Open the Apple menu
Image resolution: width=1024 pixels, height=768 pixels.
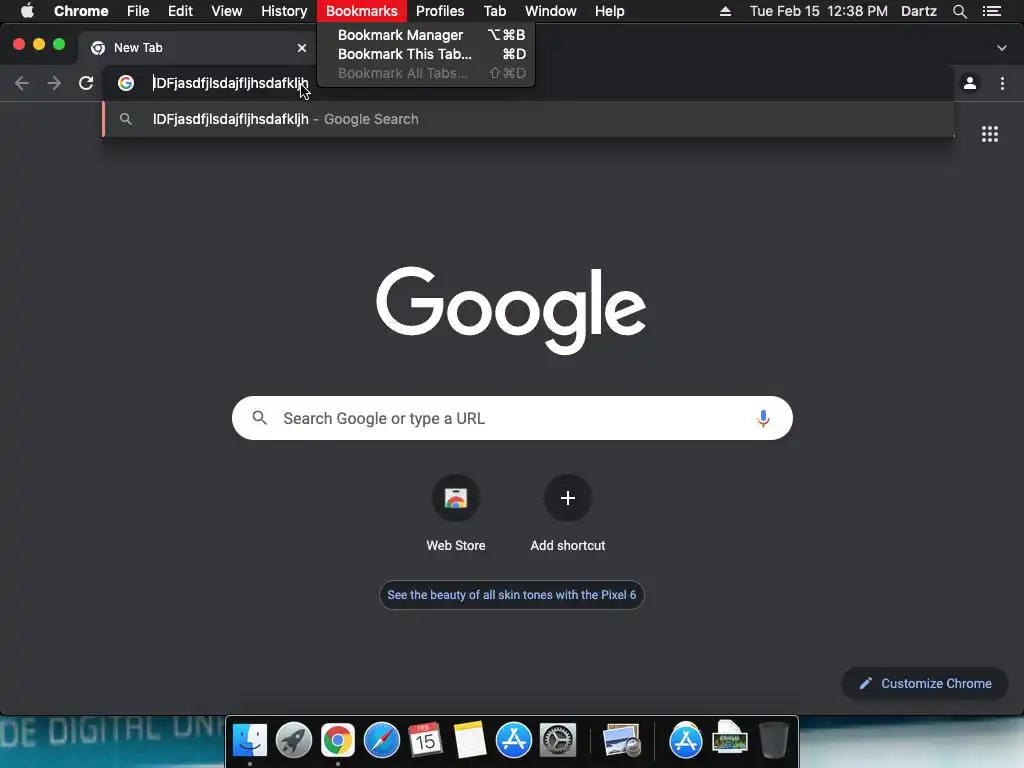[27, 11]
